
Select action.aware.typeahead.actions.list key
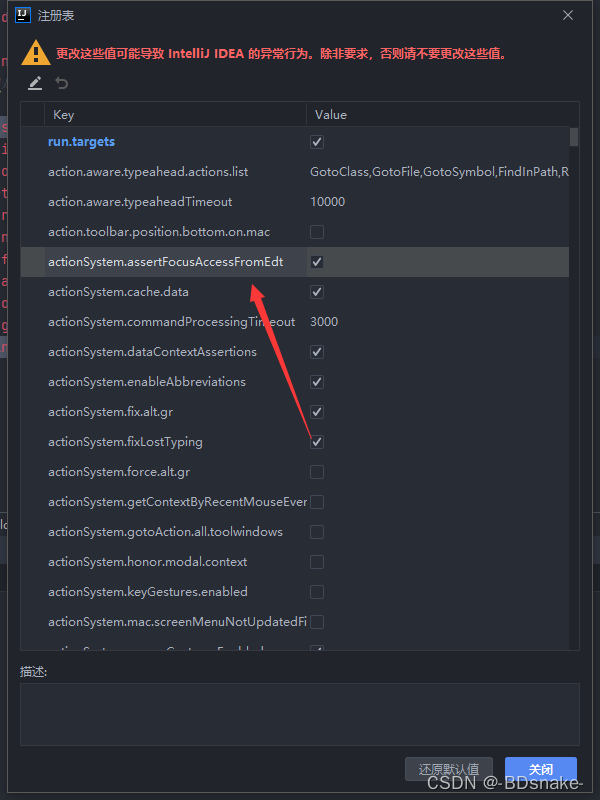(x=148, y=172)
